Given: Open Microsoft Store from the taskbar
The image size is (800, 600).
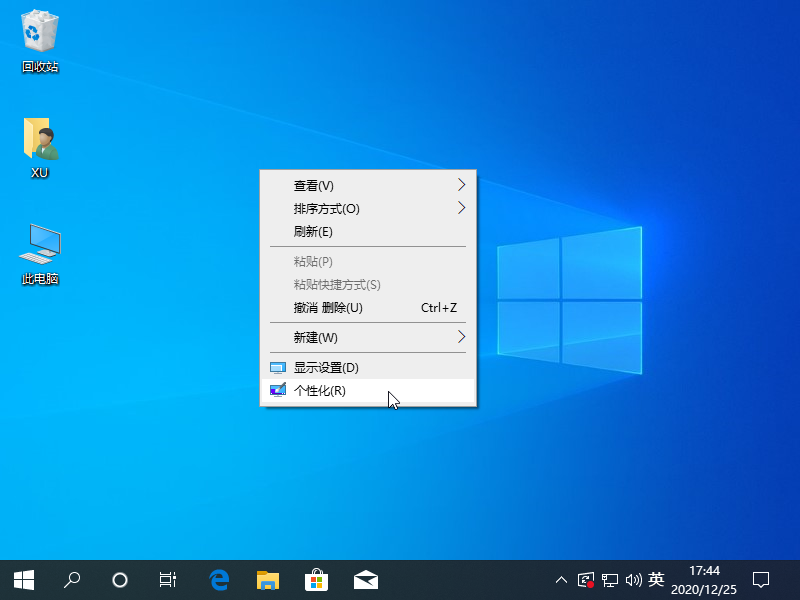Looking at the screenshot, I should click(x=317, y=579).
